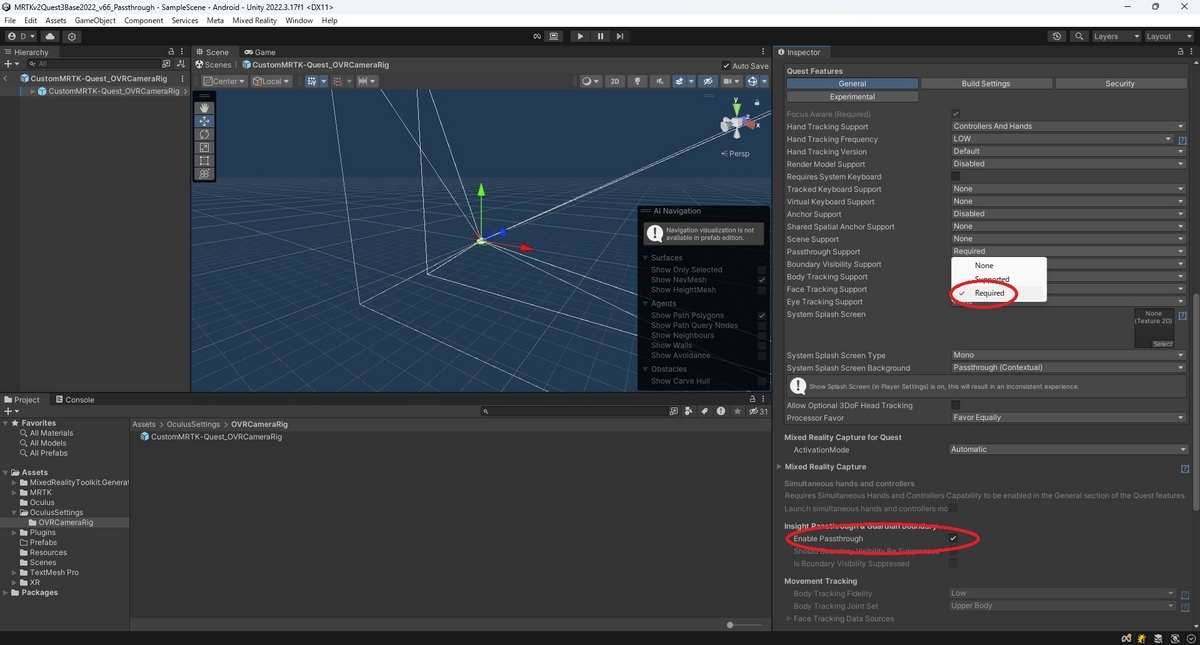
Task: Toggle Auto Save checkbox
Action: click(x=726, y=66)
